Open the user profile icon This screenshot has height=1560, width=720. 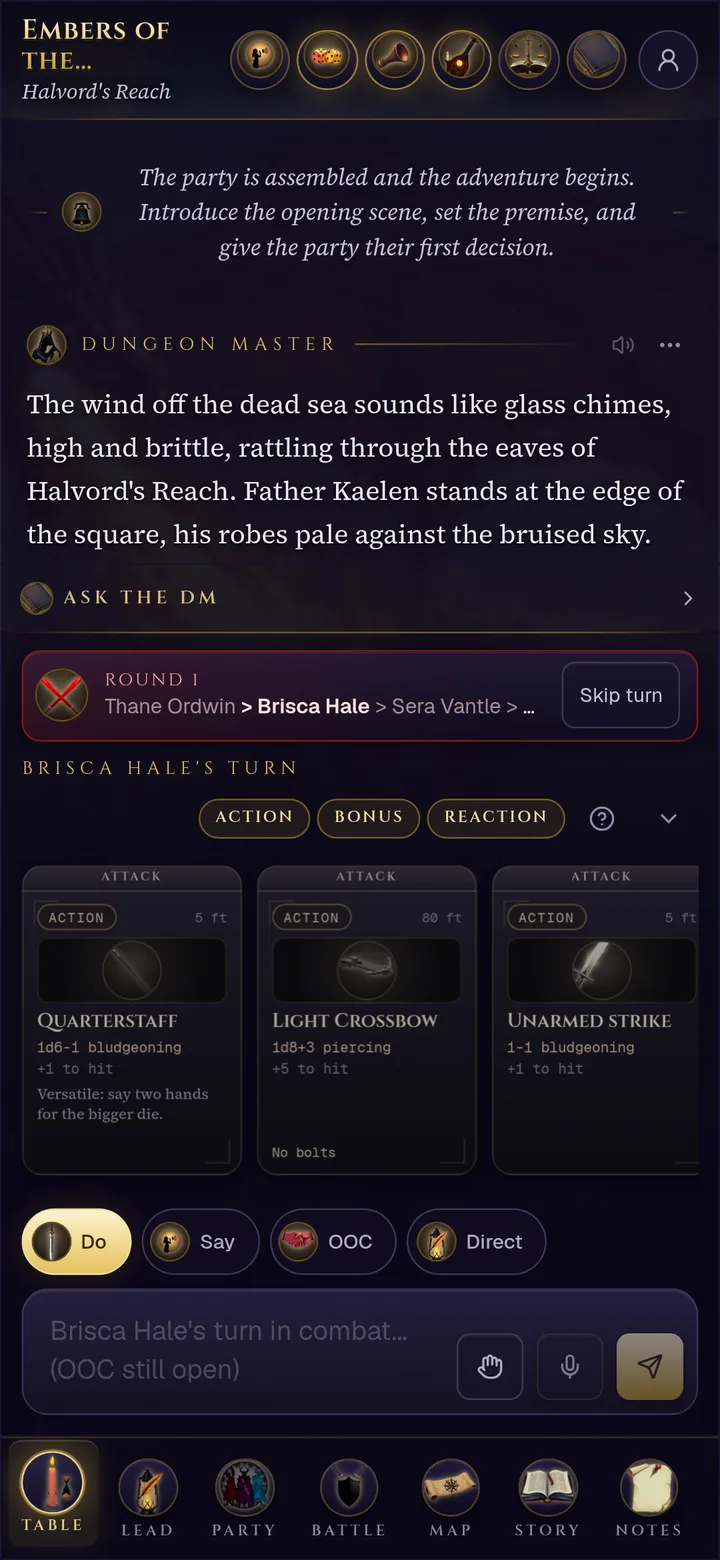(x=668, y=60)
